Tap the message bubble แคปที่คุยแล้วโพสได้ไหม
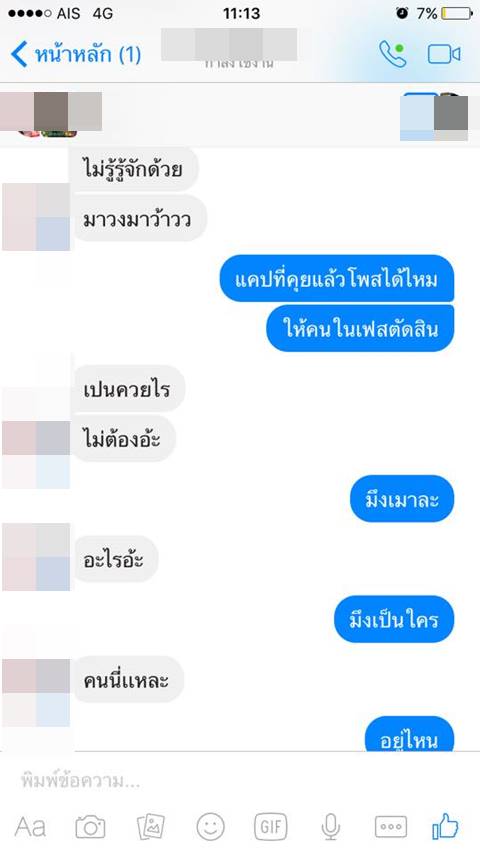The height and width of the screenshot is (855, 480). coord(337,279)
